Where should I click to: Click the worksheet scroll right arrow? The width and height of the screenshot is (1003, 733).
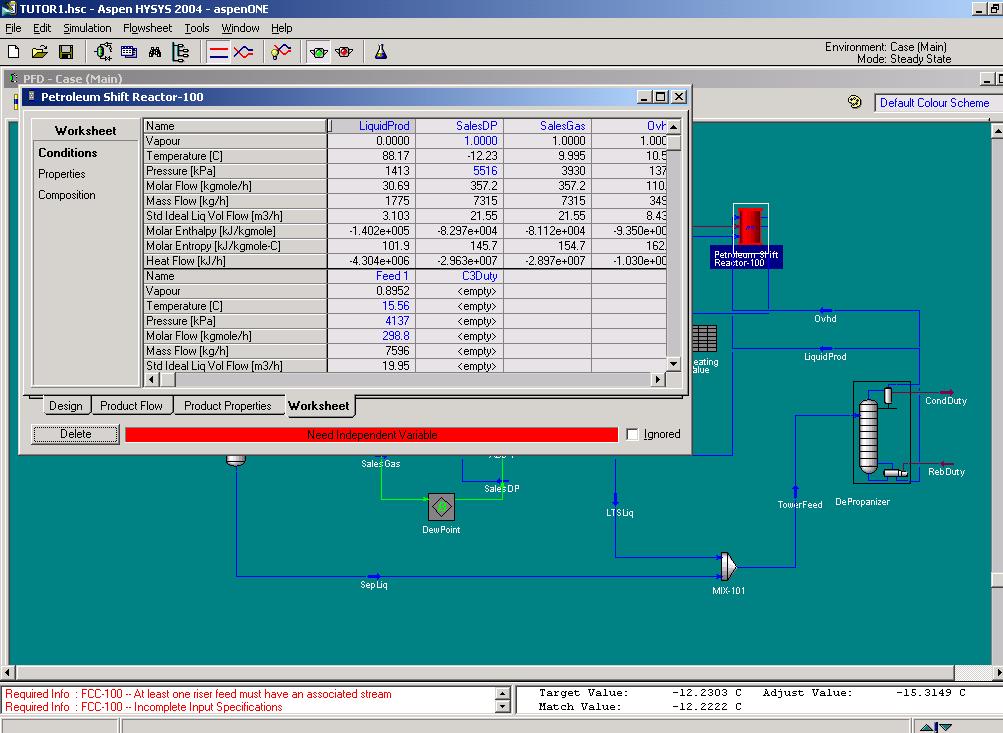pyautogui.click(x=658, y=379)
